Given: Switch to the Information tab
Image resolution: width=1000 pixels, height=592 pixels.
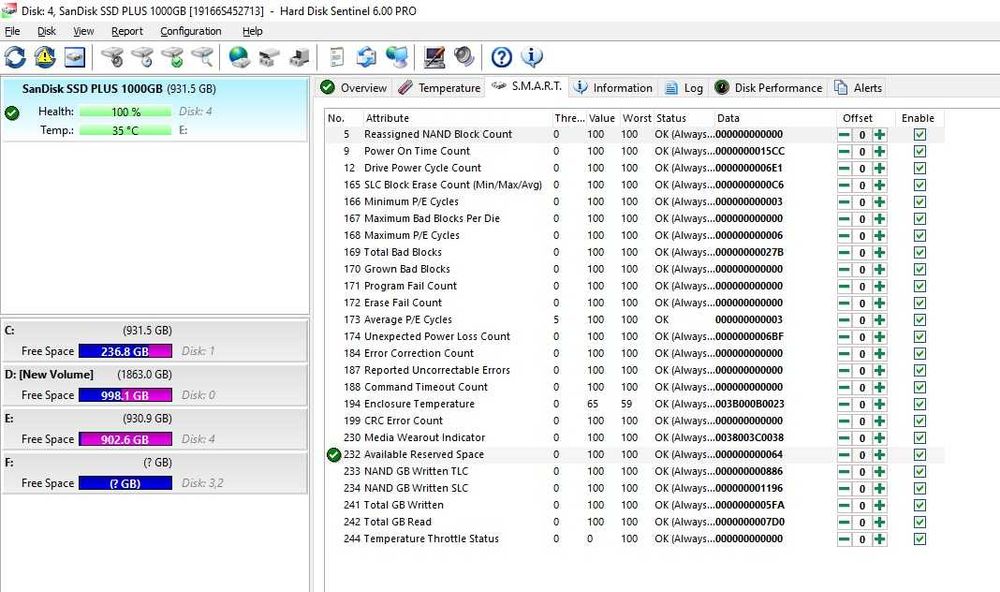Looking at the screenshot, I should 613,88.
